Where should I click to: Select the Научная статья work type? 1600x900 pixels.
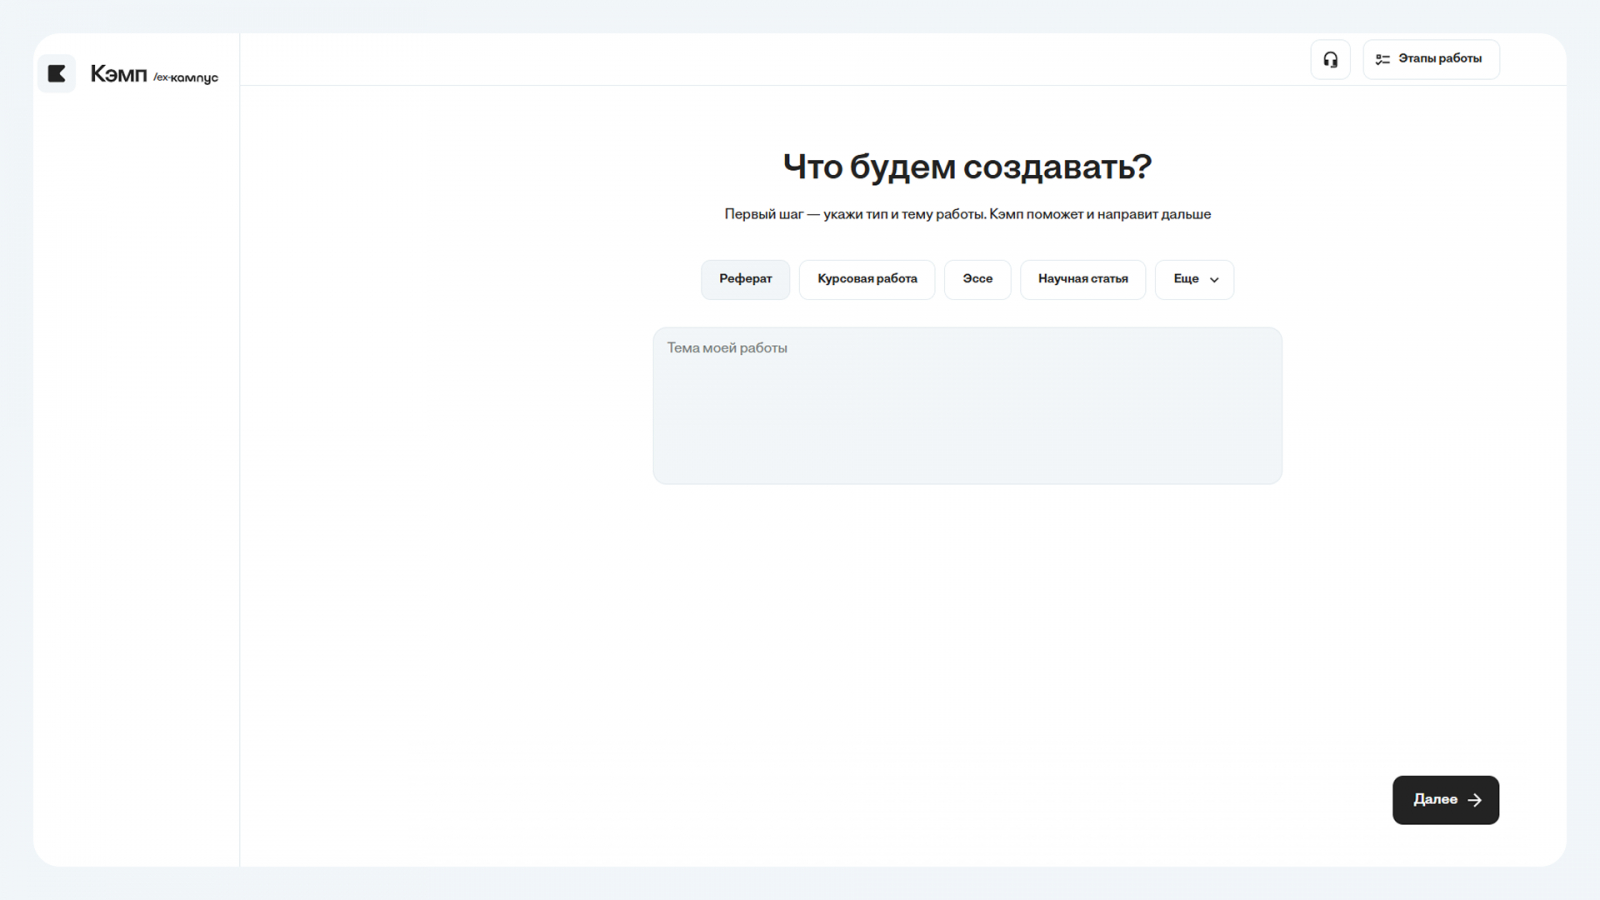[x=1082, y=279]
